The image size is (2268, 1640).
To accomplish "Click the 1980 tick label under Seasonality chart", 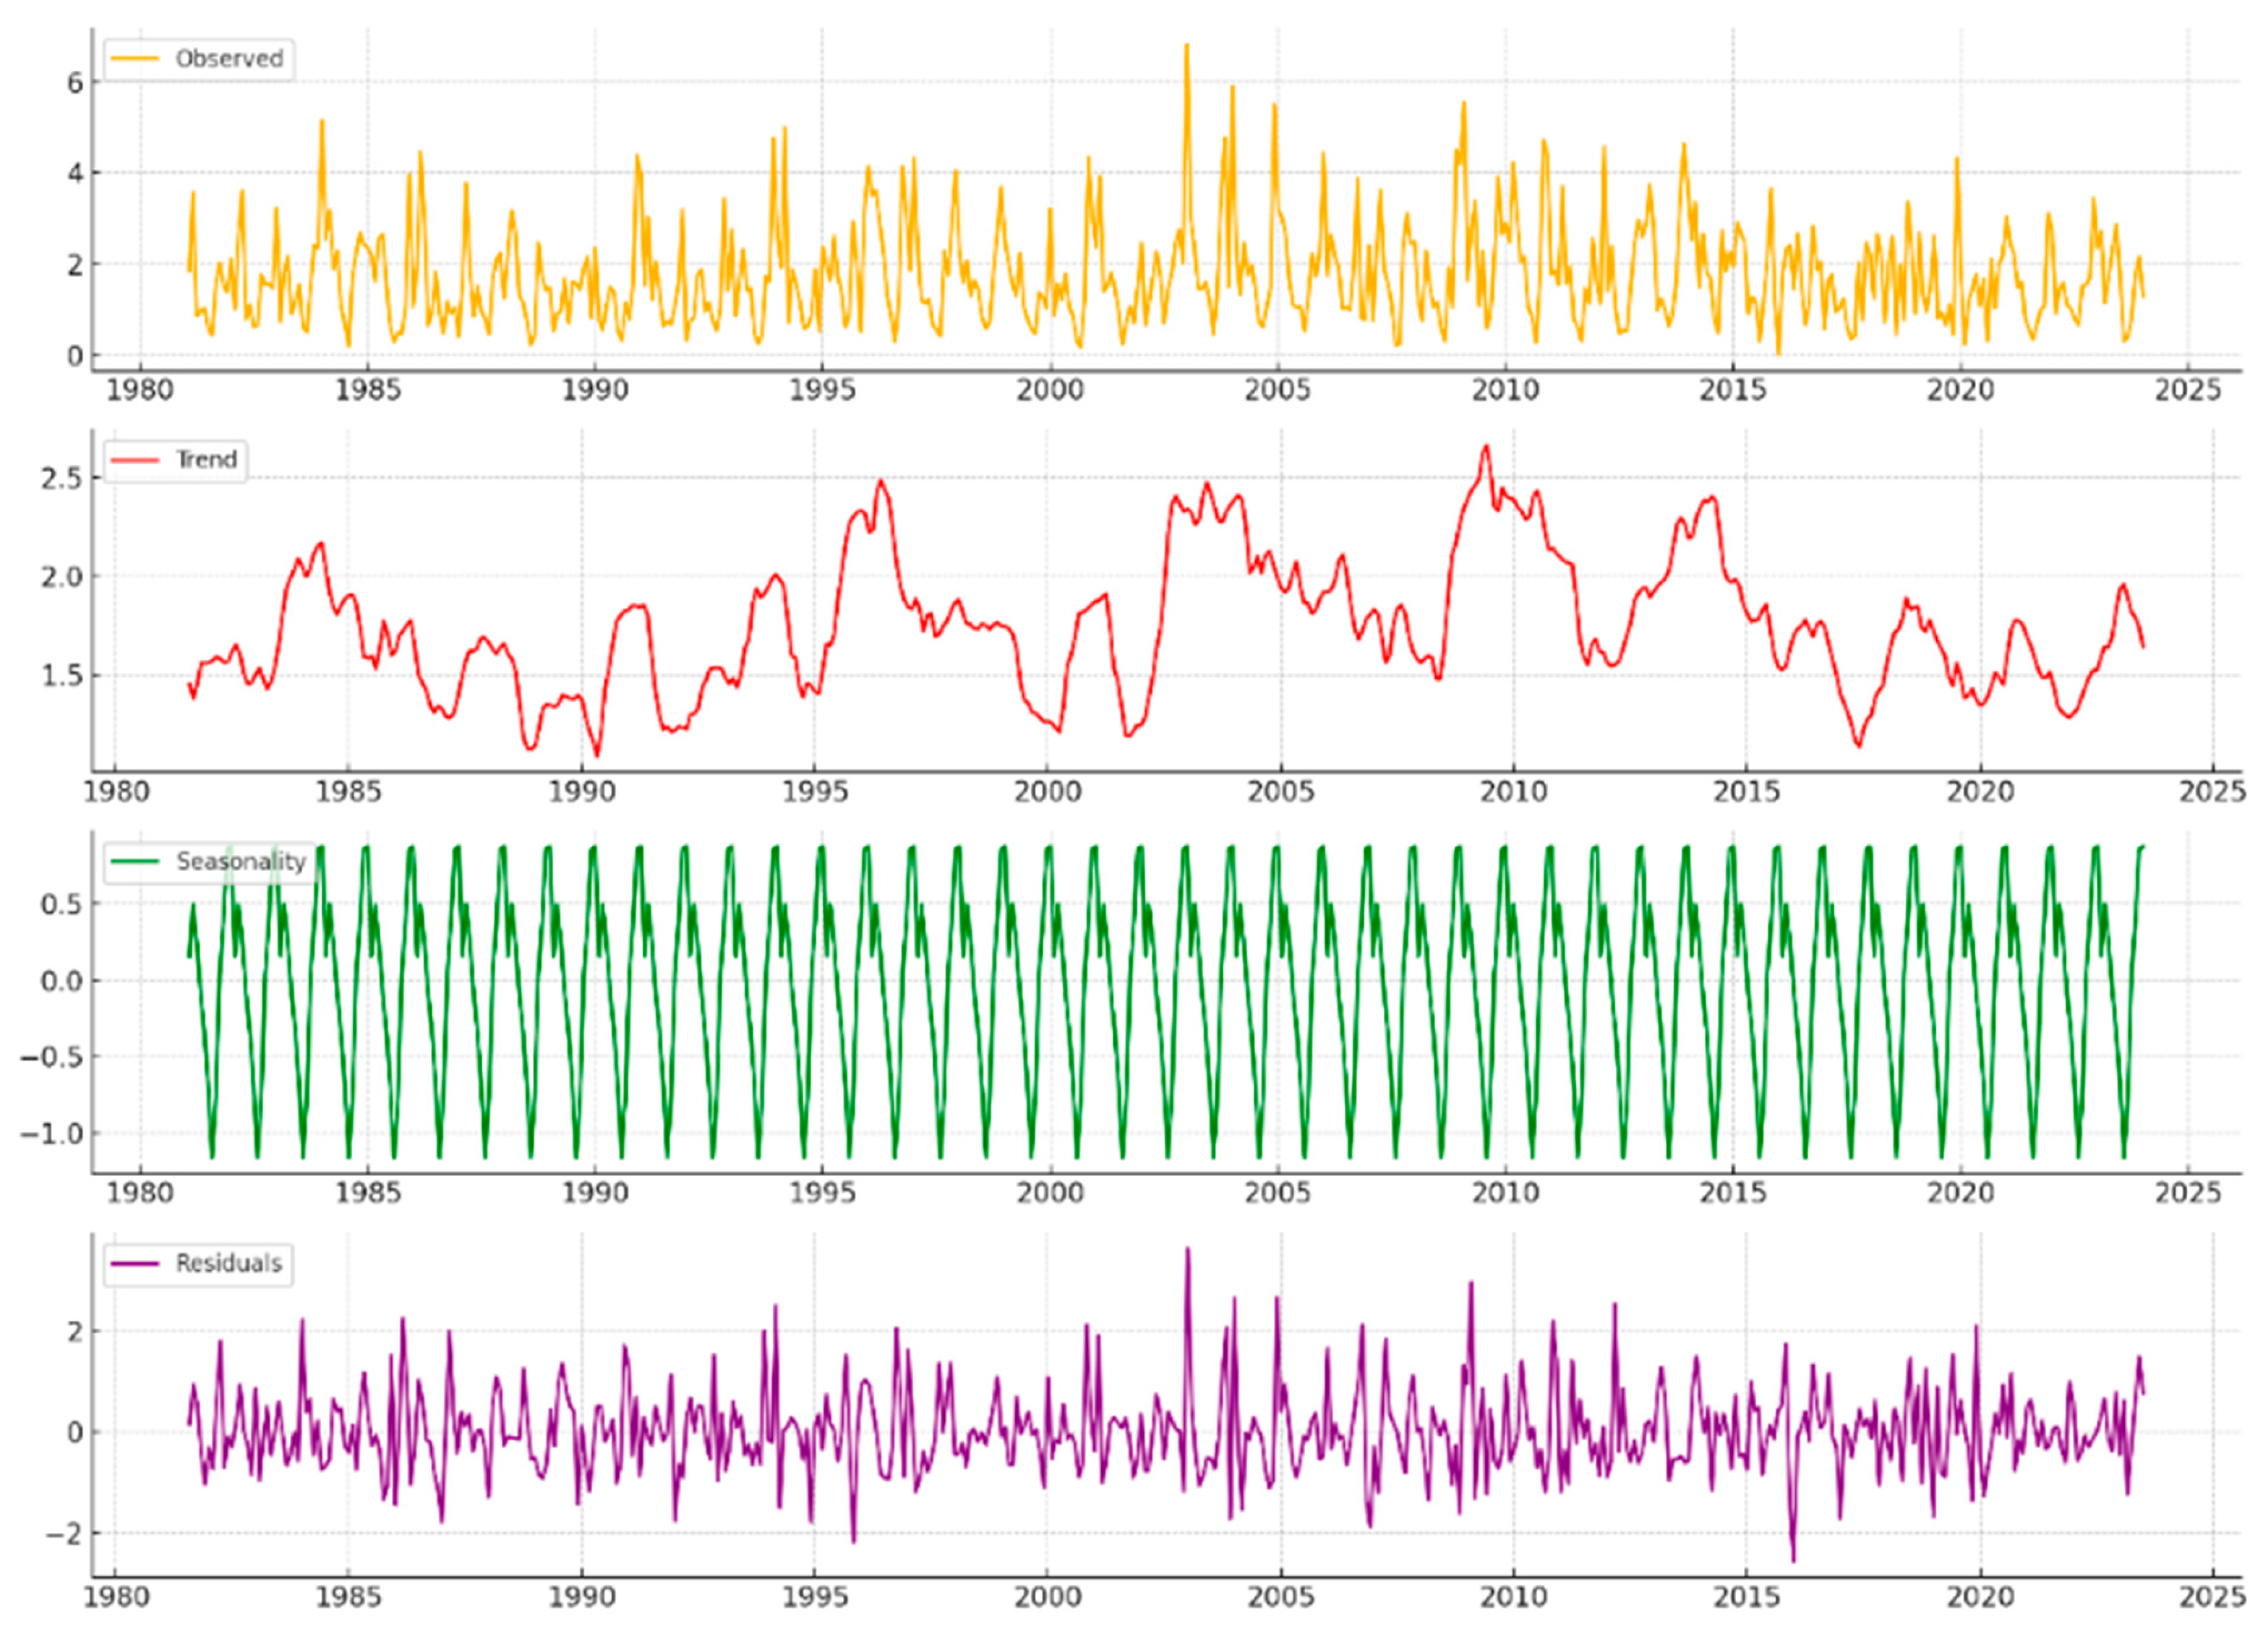I will pyautogui.click(x=139, y=1193).
